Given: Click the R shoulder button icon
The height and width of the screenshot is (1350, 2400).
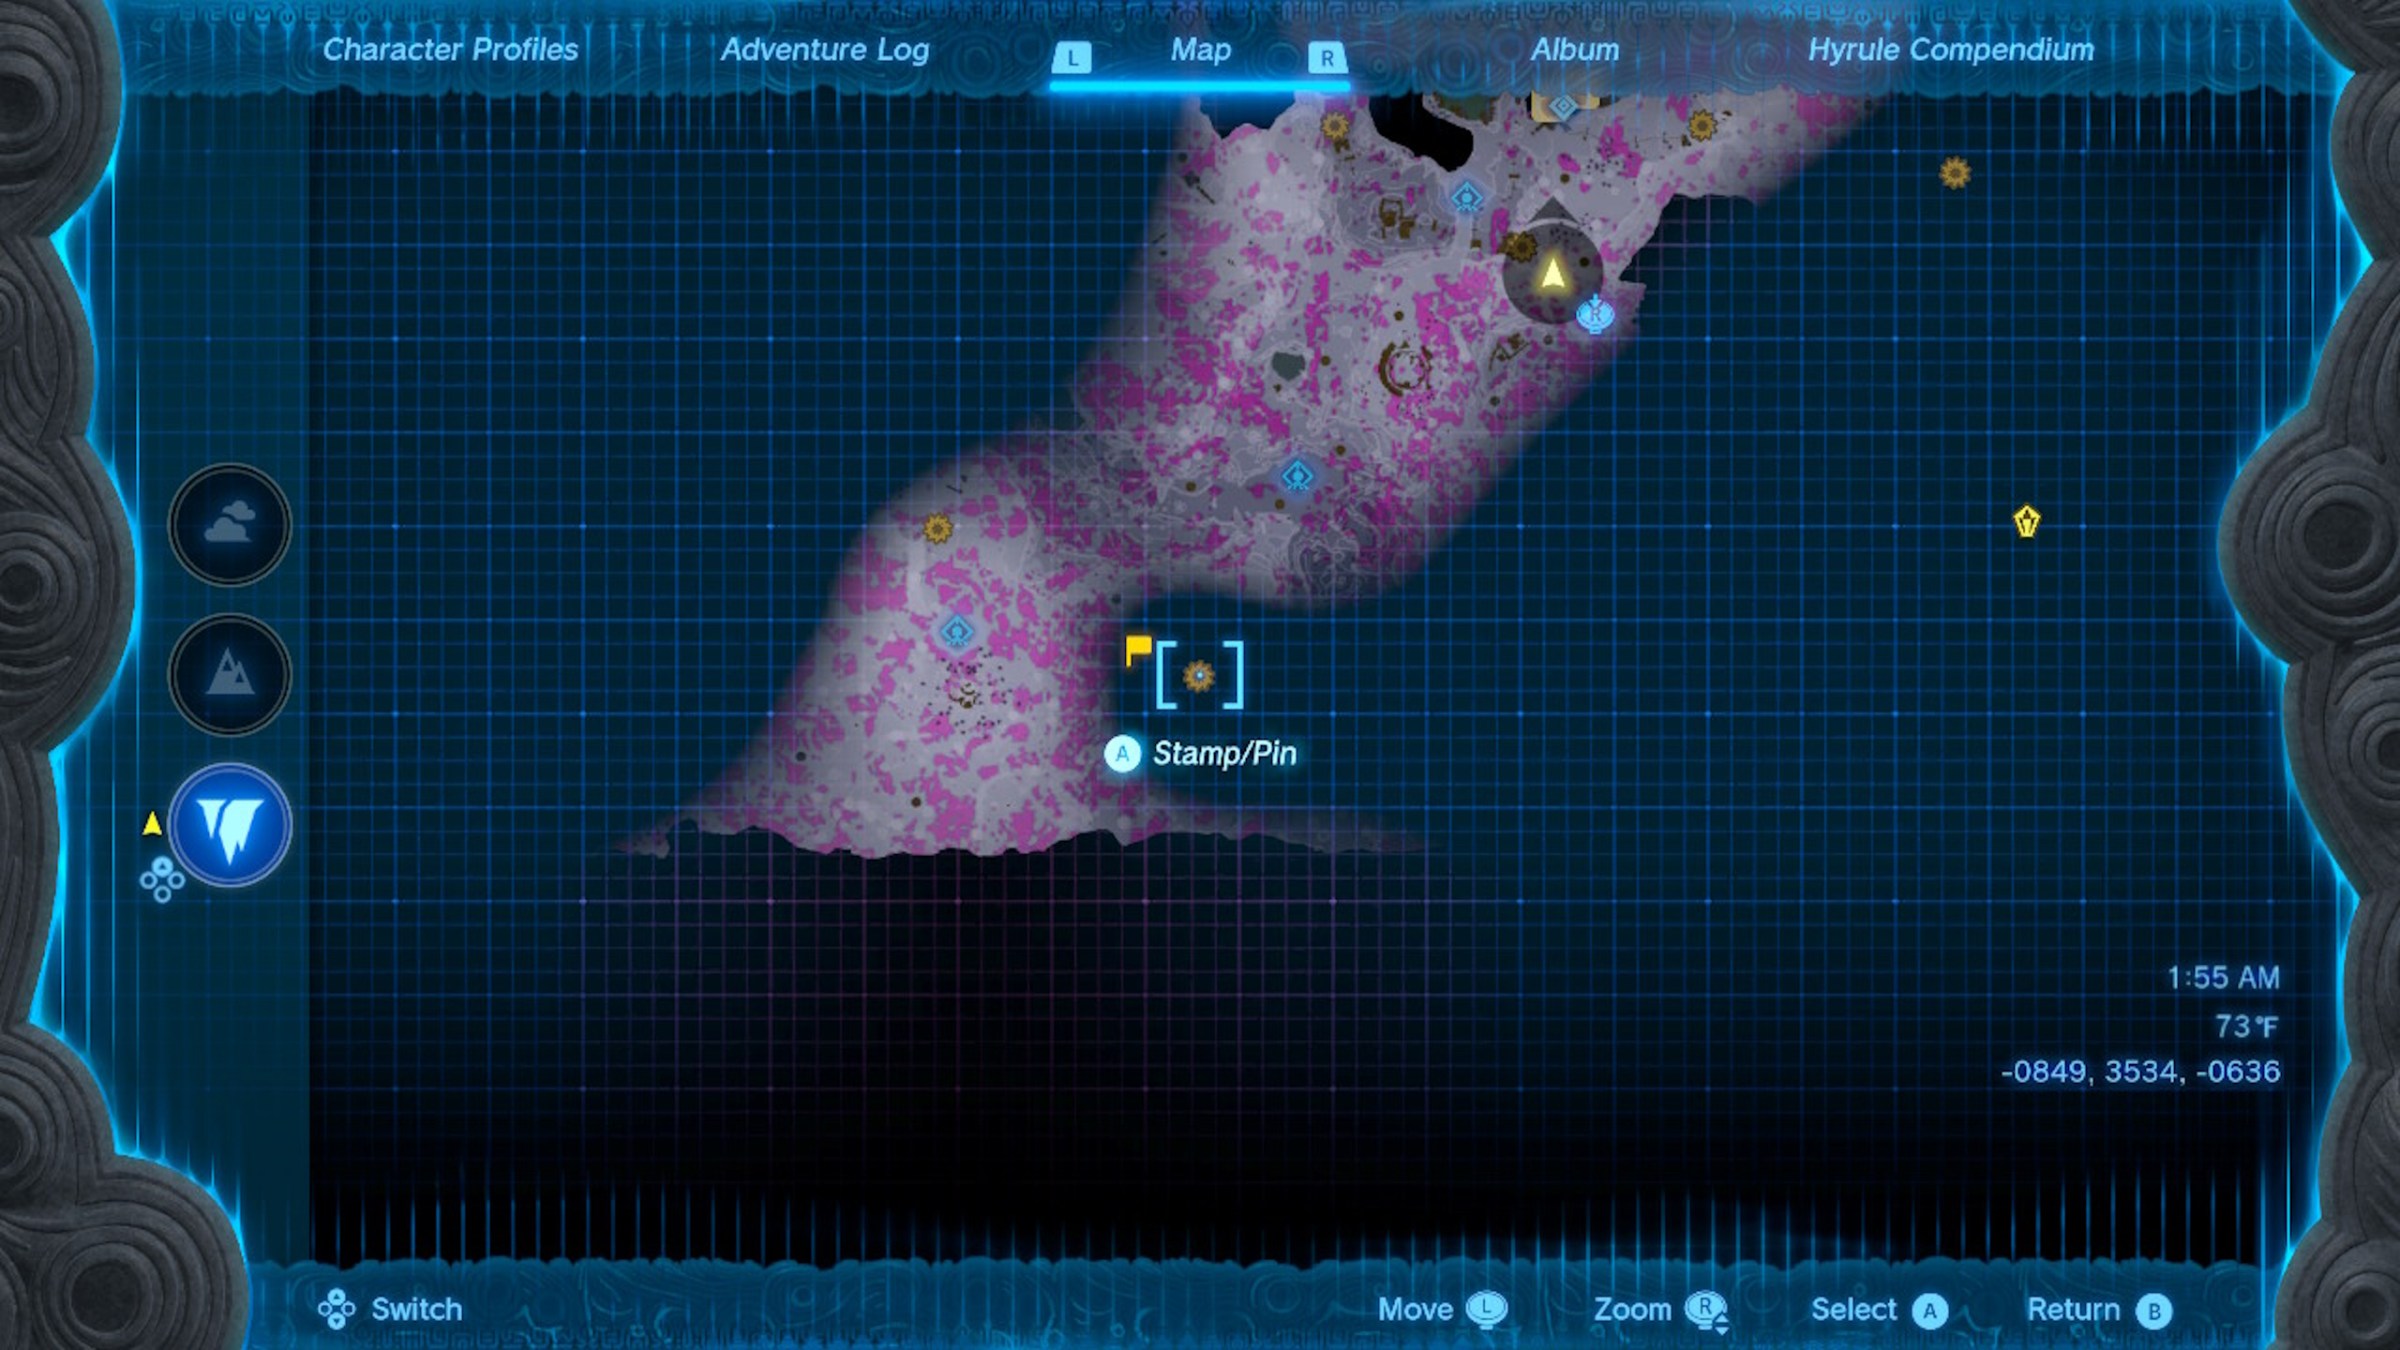Looking at the screenshot, I should tap(1327, 58).
